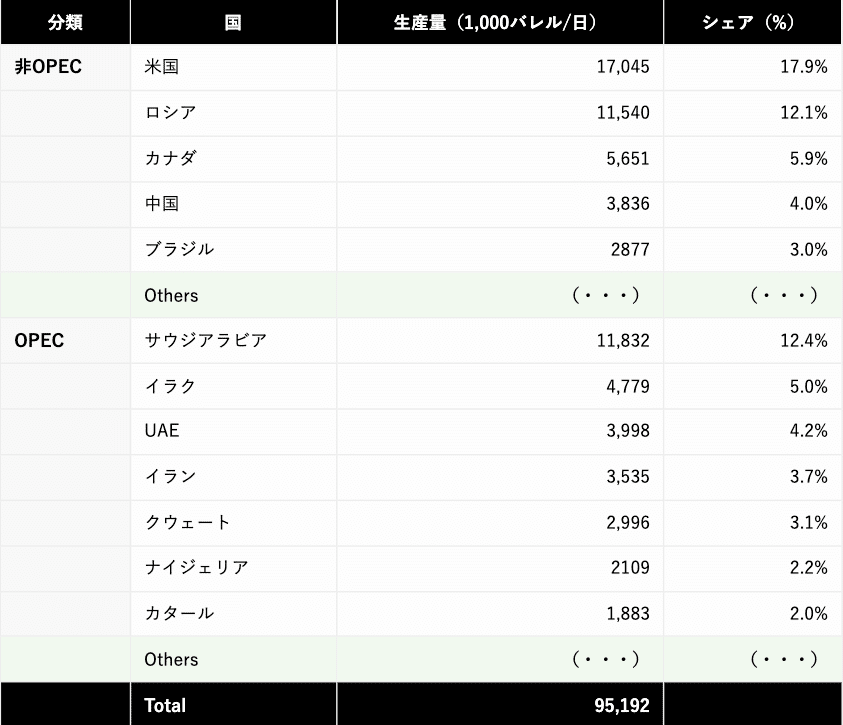Click the カタール country cell

click(x=233, y=613)
